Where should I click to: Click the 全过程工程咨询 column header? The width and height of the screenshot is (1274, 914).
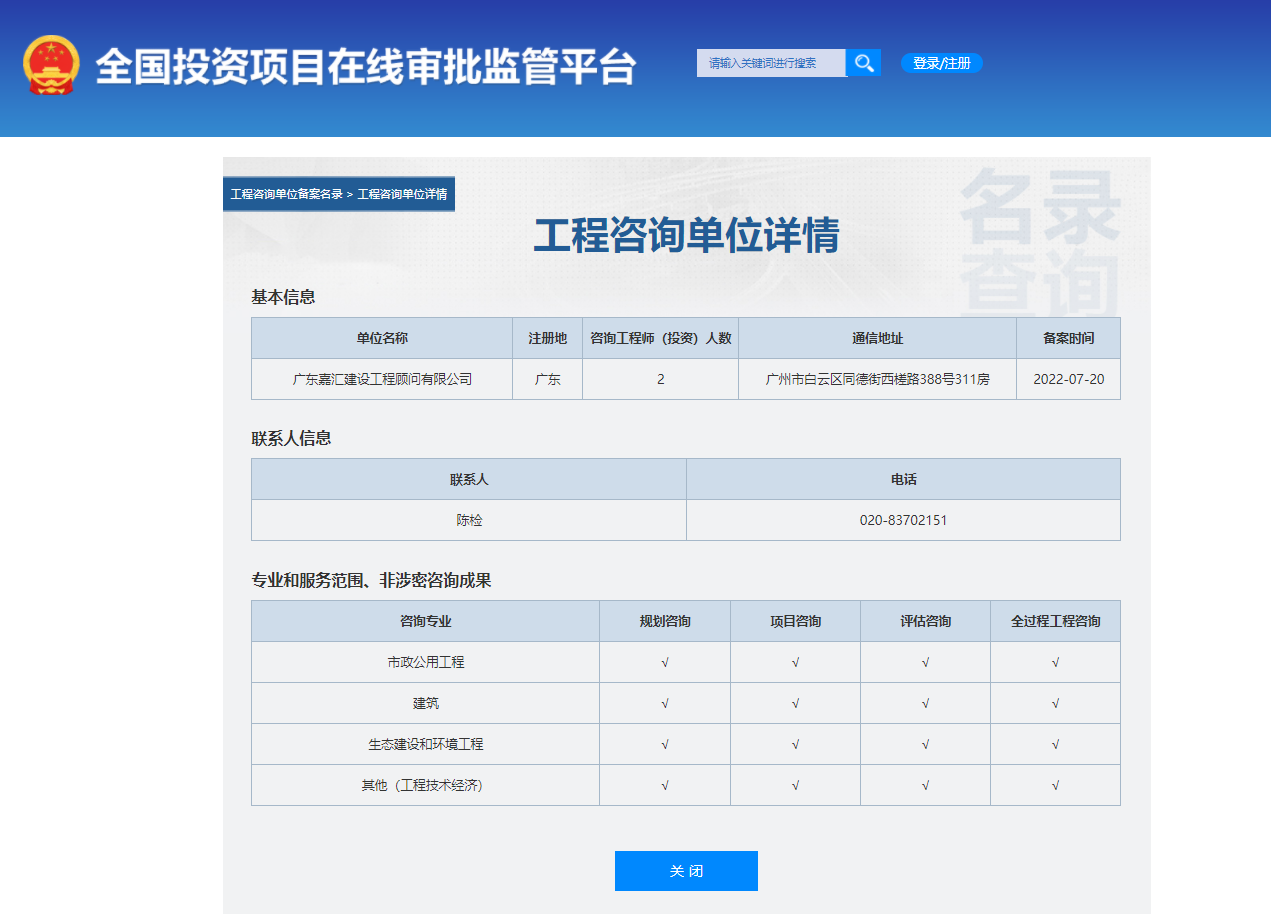[1056, 621]
